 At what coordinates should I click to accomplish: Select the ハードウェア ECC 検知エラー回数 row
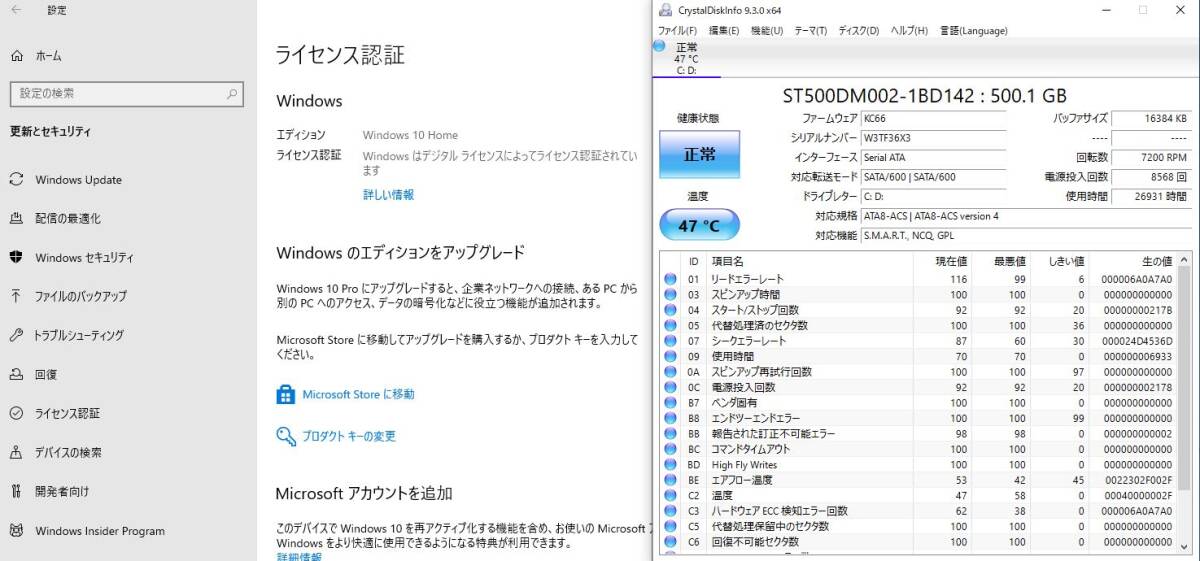[918, 511]
